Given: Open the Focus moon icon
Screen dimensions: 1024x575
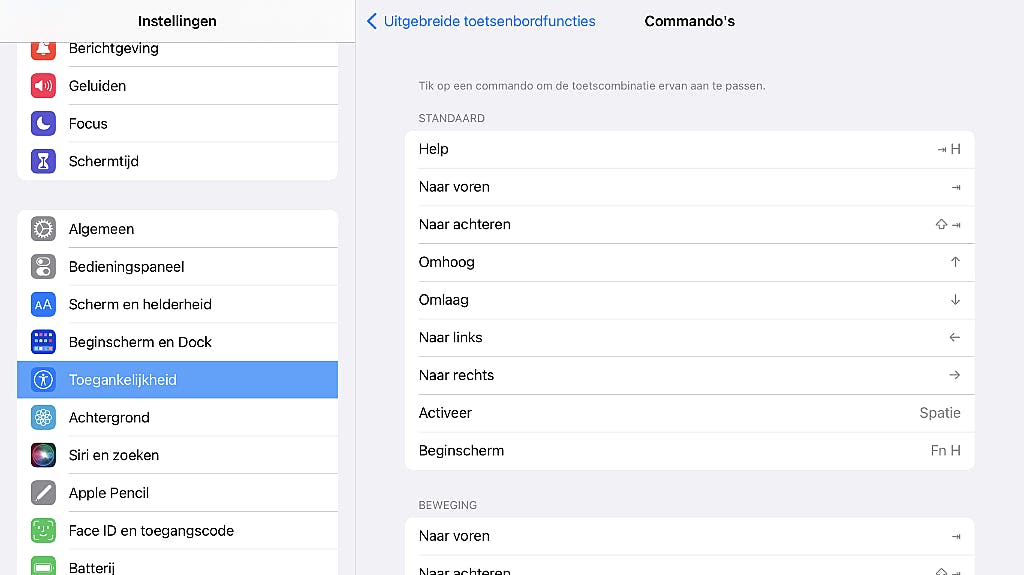Looking at the screenshot, I should coord(43,124).
